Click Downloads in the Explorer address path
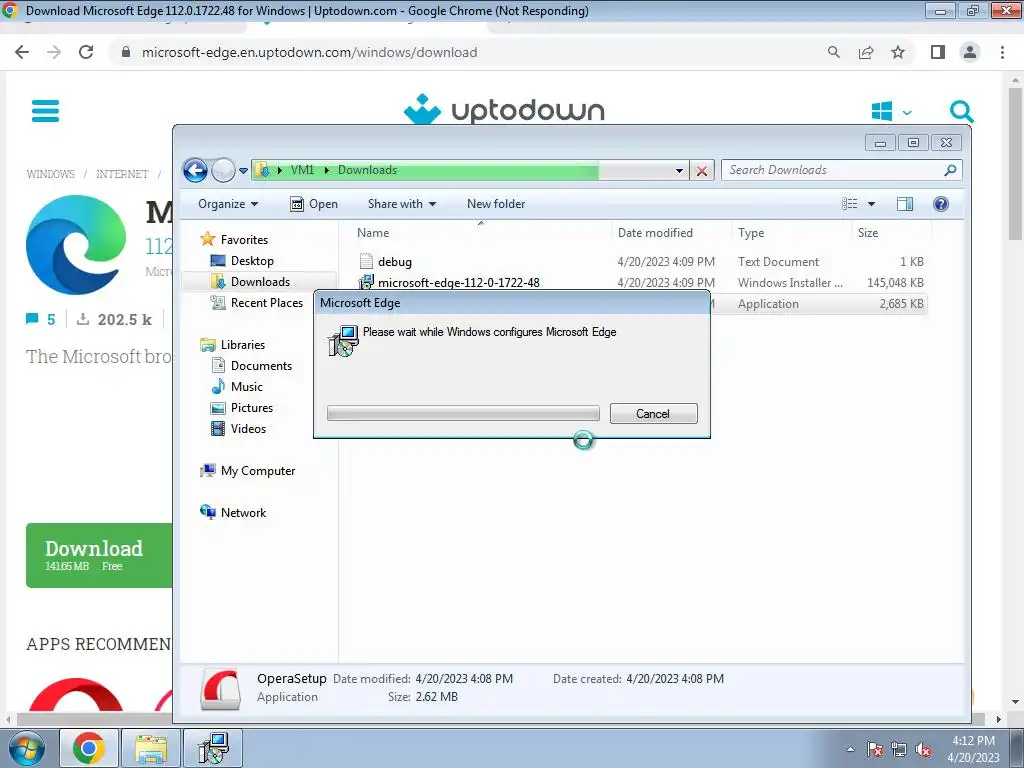Image resolution: width=1024 pixels, height=768 pixels. [367, 170]
